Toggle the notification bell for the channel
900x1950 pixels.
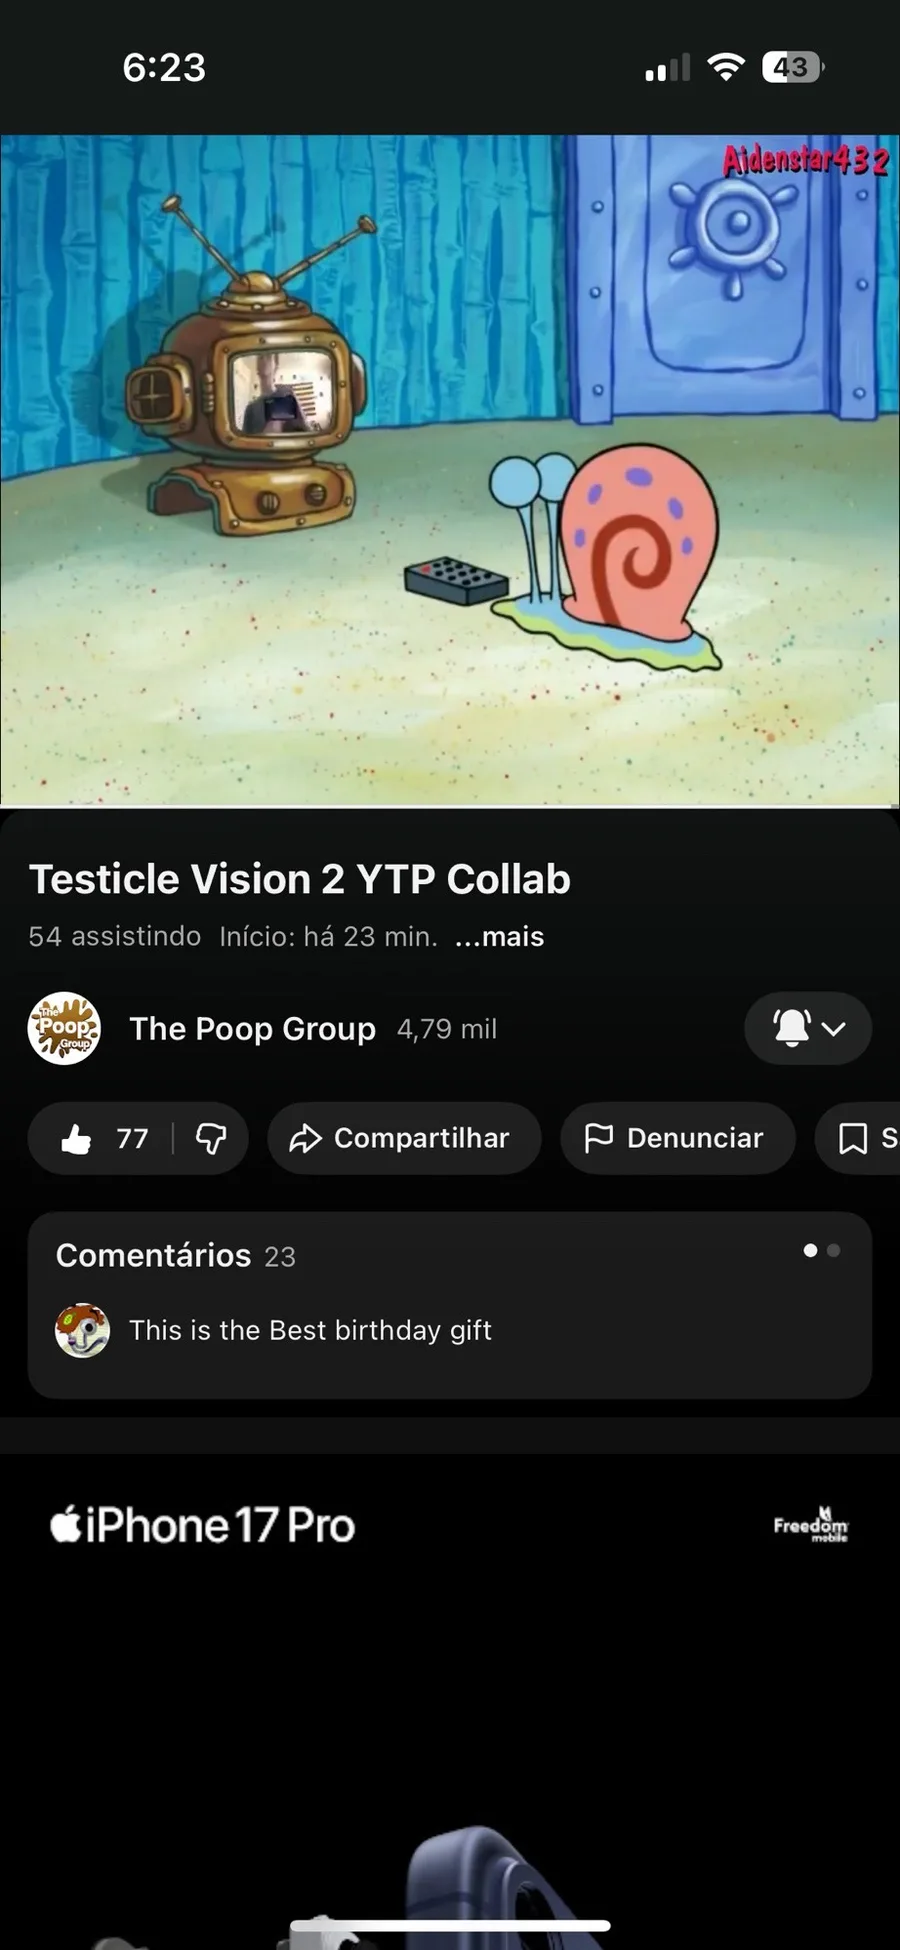(x=791, y=1028)
